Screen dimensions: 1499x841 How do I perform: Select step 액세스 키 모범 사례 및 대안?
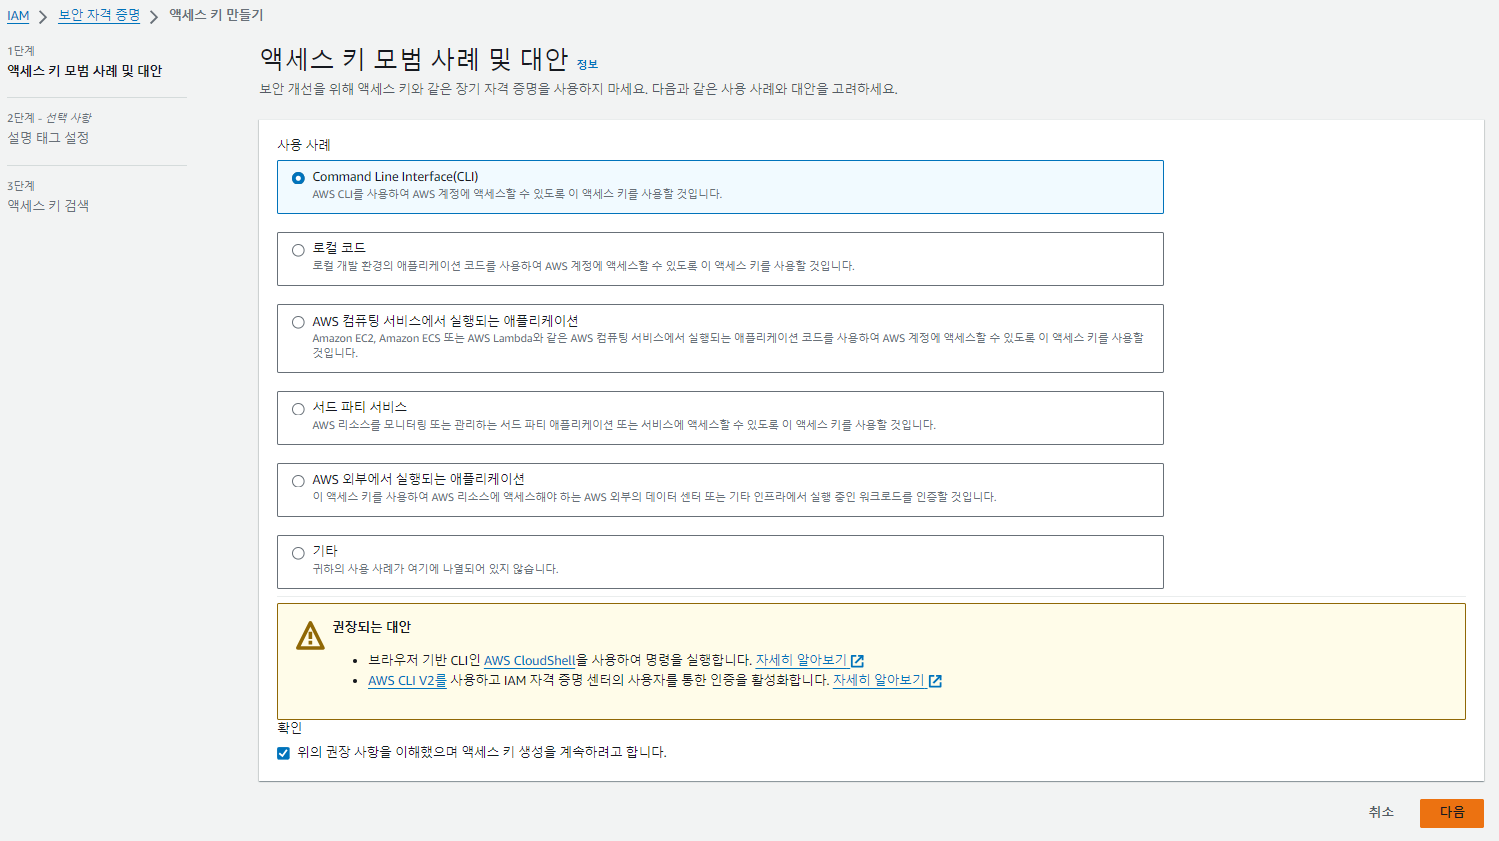pyautogui.click(x=85, y=71)
